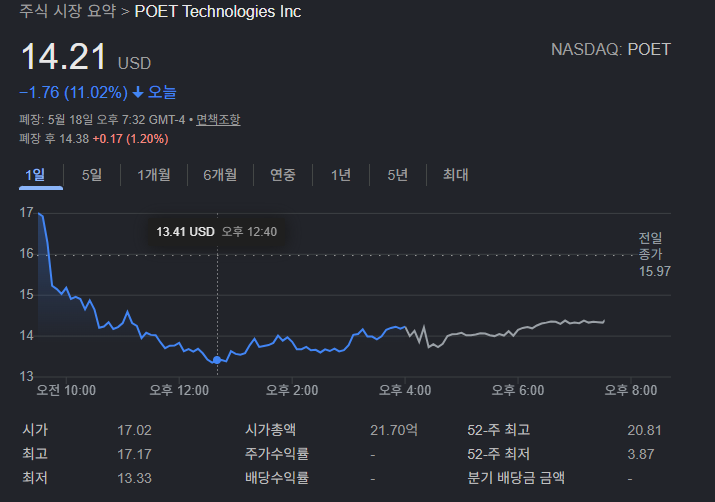Image resolution: width=715 pixels, height=502 pixels.
Task: Click the 최고 value 17.17
Action: (134, 455)
